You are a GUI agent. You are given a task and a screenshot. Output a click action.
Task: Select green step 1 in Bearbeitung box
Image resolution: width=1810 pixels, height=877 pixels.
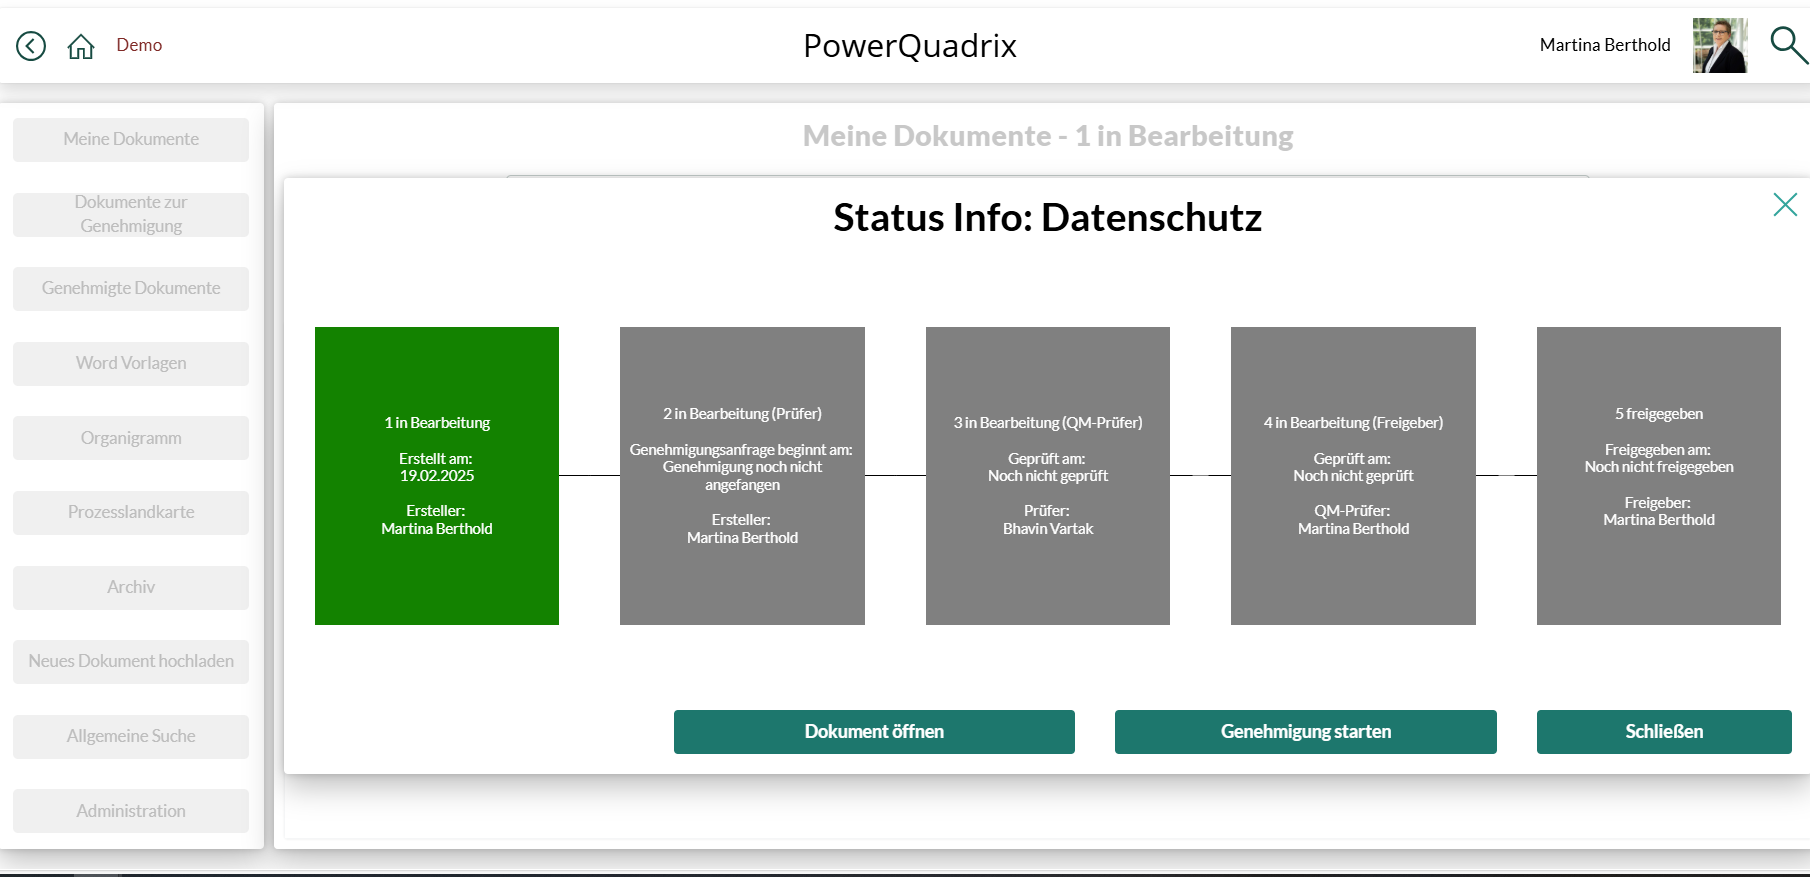point(437,476)
